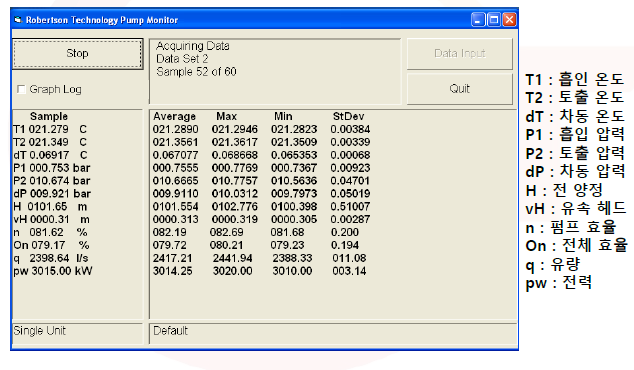Viewport: 634px width, 370px height.
Task: Click max value 080.21
Action: [x=226, y=246]
